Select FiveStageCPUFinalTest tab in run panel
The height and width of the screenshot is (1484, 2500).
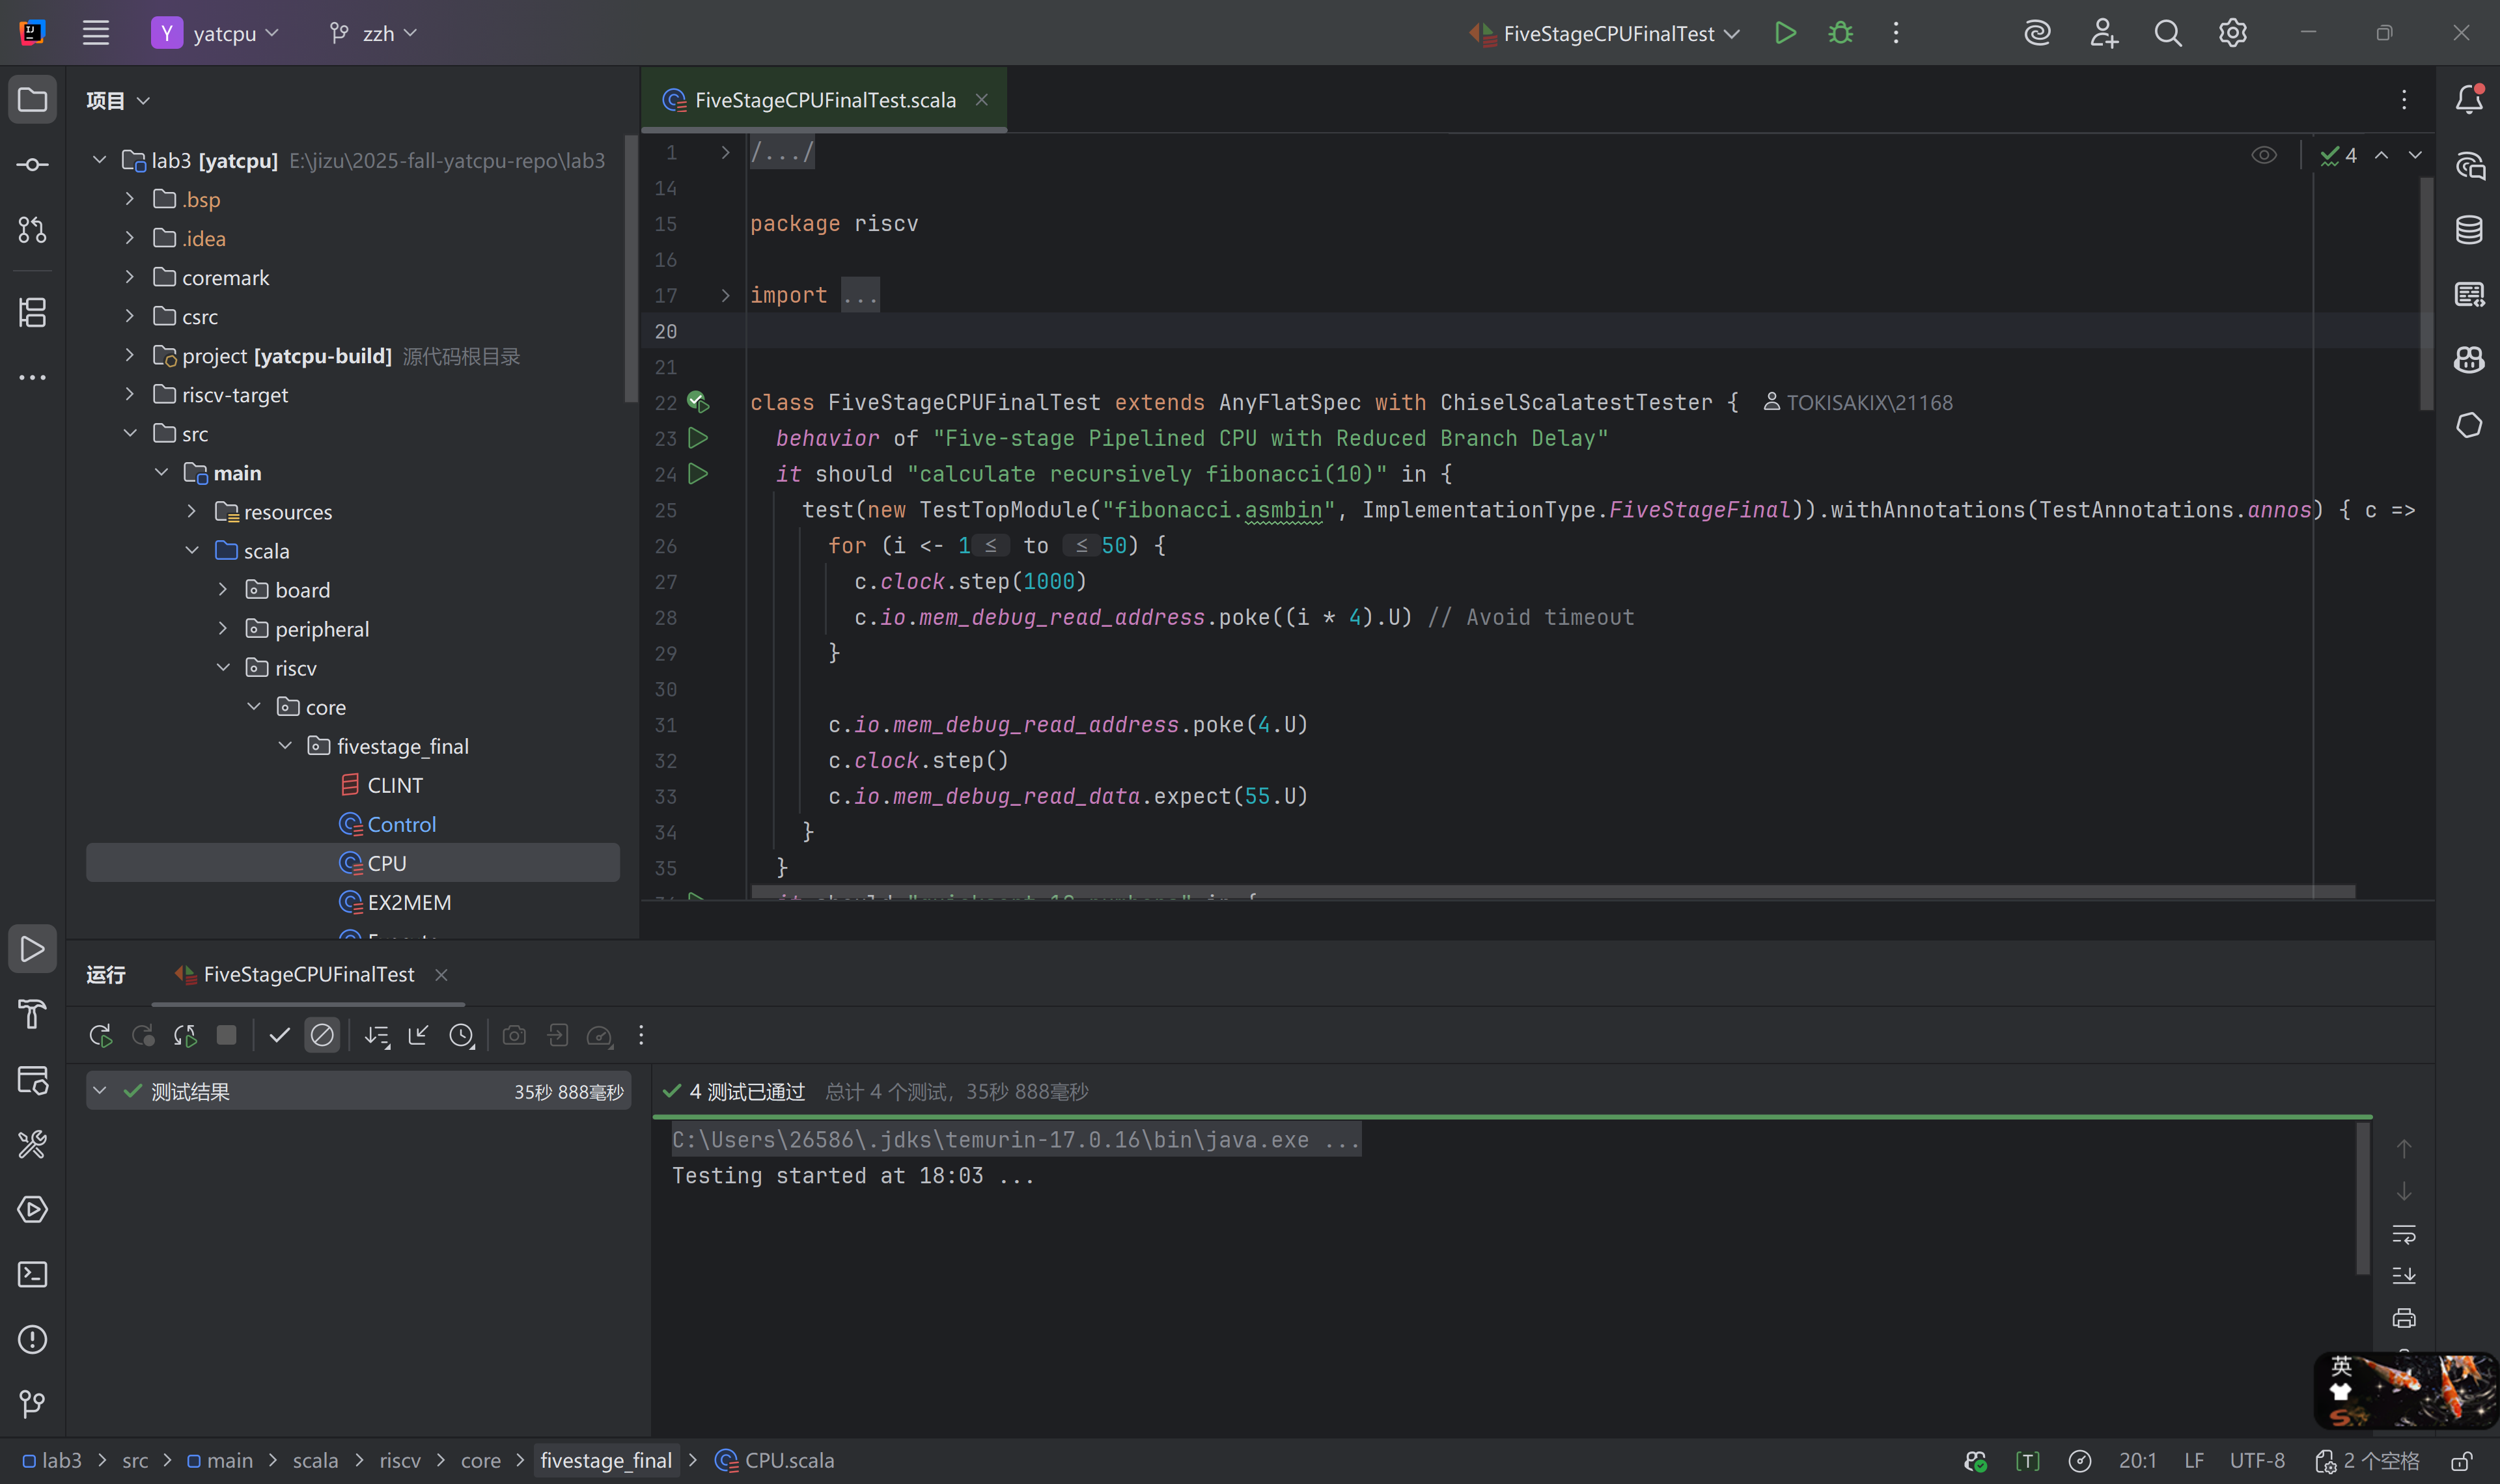pyautogui.click(x=308, y=974)
